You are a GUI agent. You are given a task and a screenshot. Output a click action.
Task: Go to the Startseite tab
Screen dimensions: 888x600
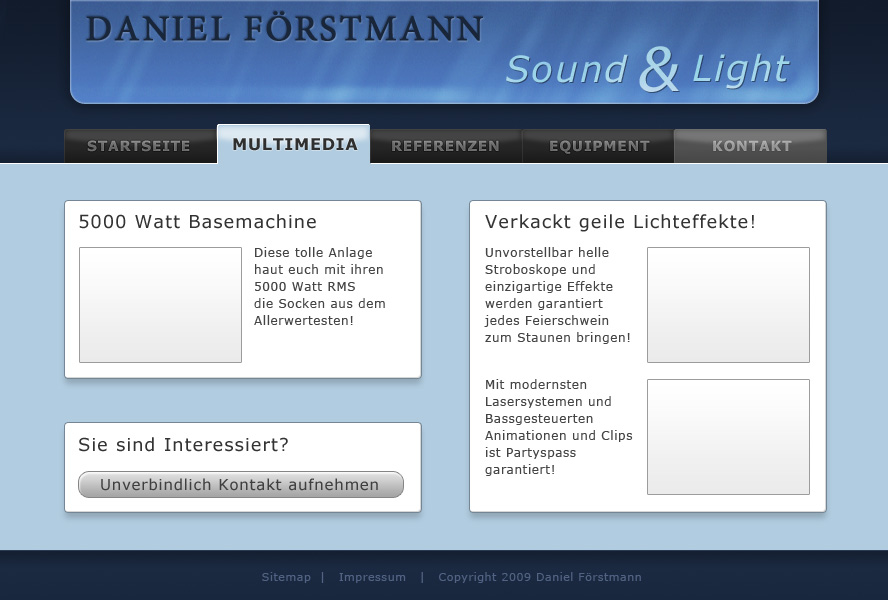[139, 146]
